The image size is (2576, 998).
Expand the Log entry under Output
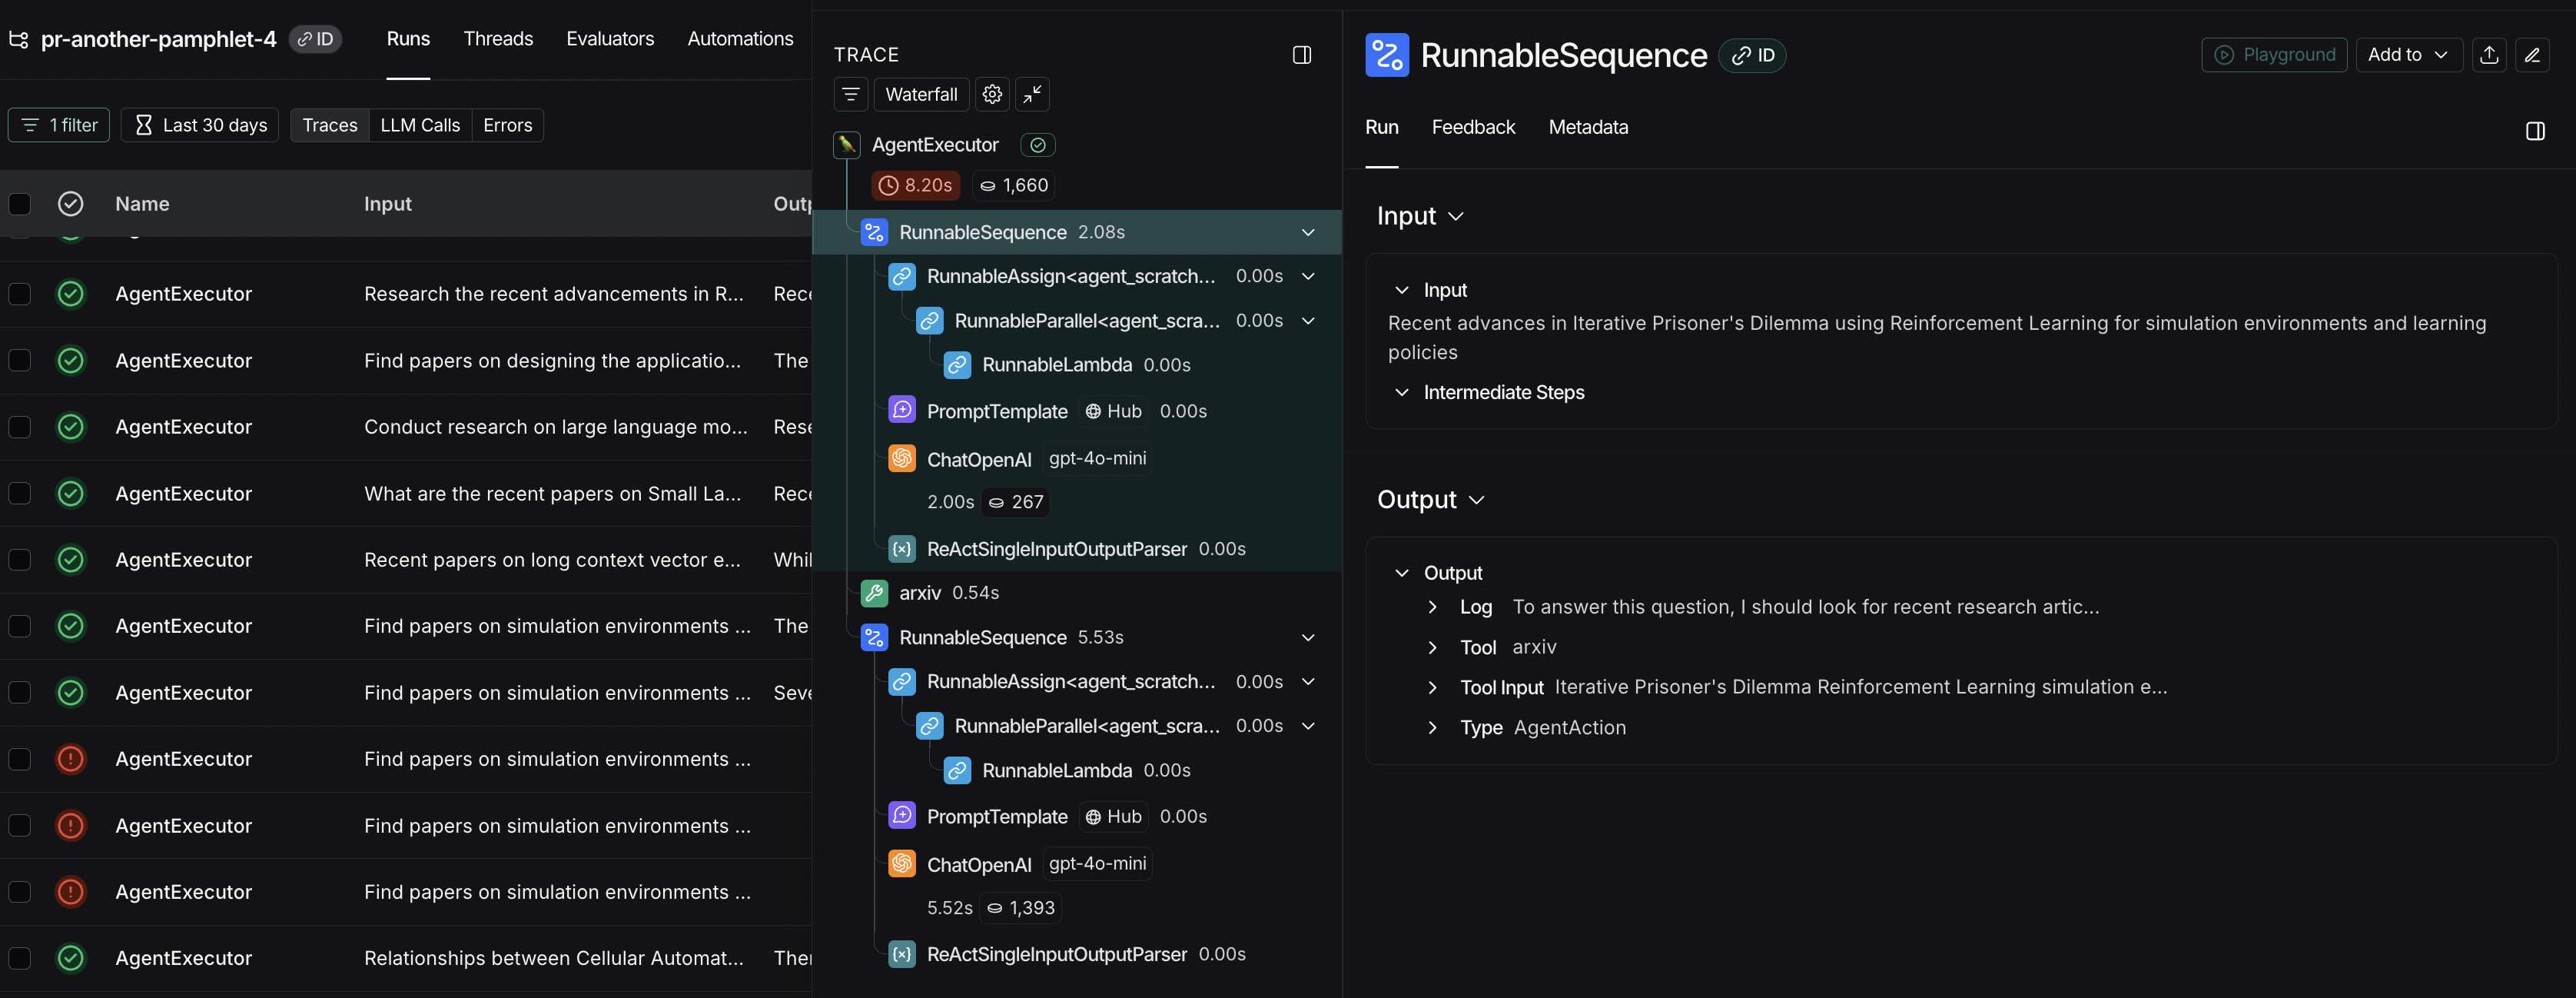1433,607
